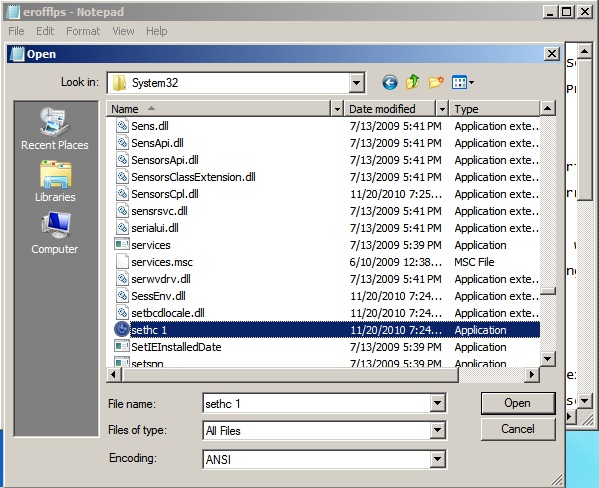Click the Open button

click(518, 403)
